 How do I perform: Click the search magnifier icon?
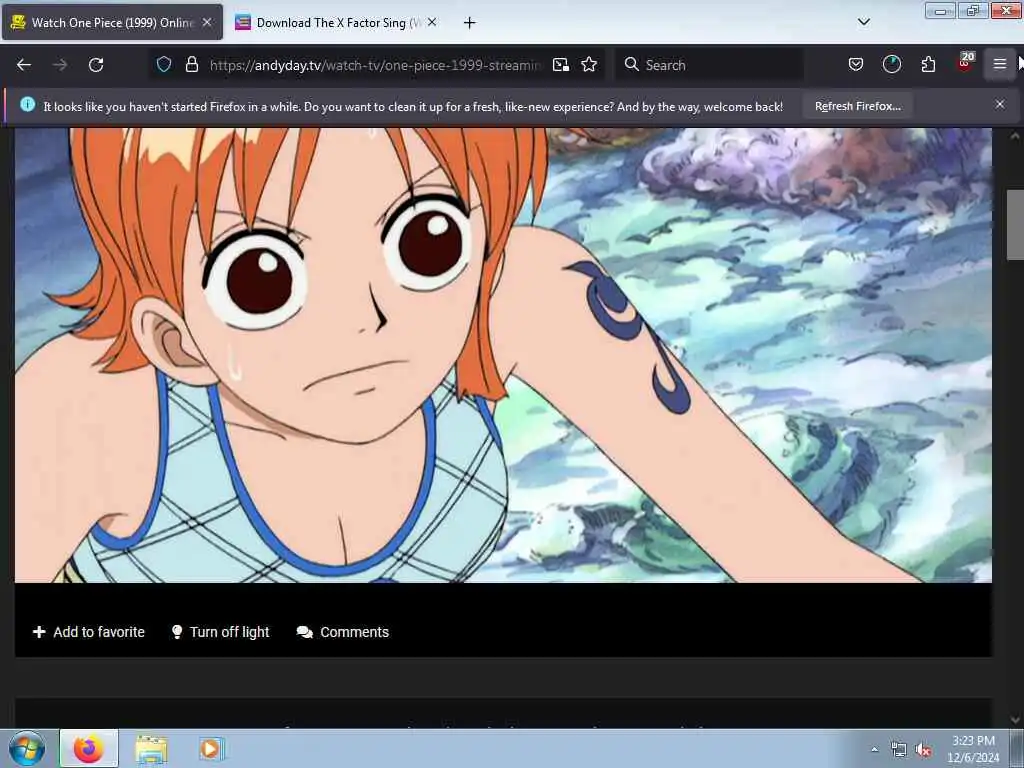click(x=632, y=65)
